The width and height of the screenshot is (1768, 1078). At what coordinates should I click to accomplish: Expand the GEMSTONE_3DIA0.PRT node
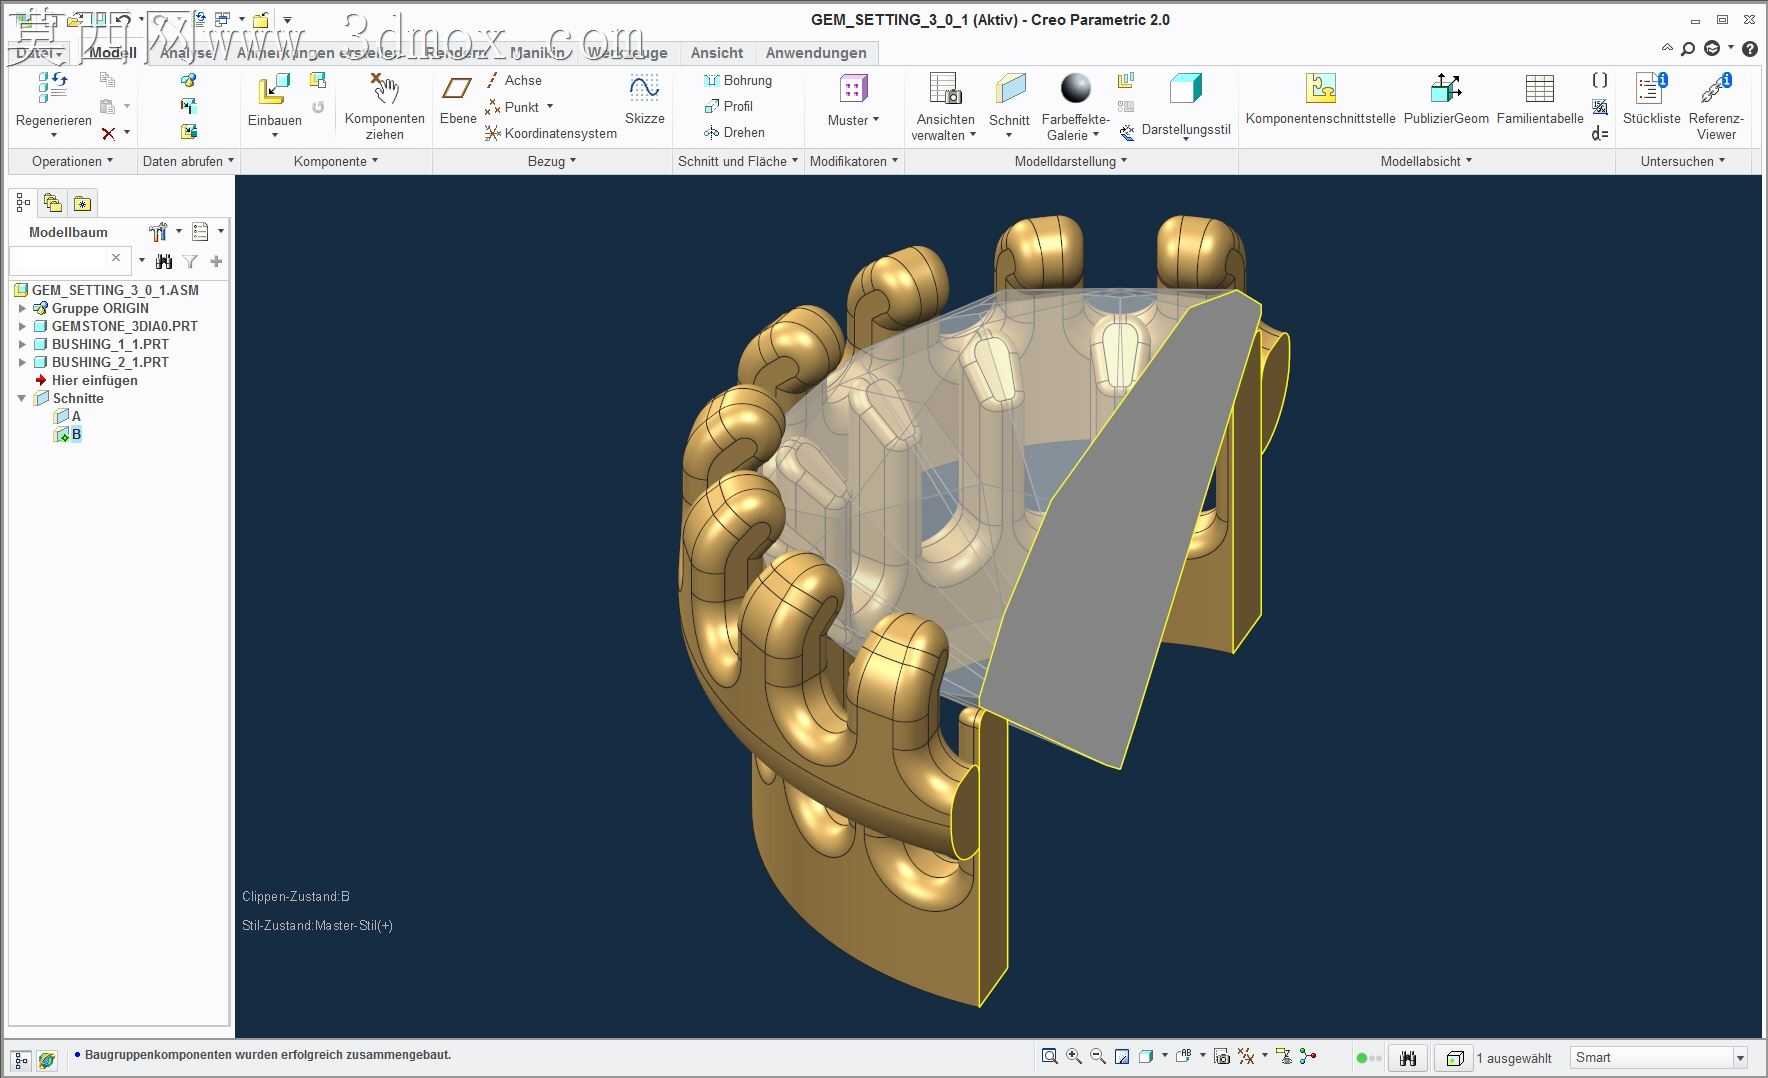[22, 326]
